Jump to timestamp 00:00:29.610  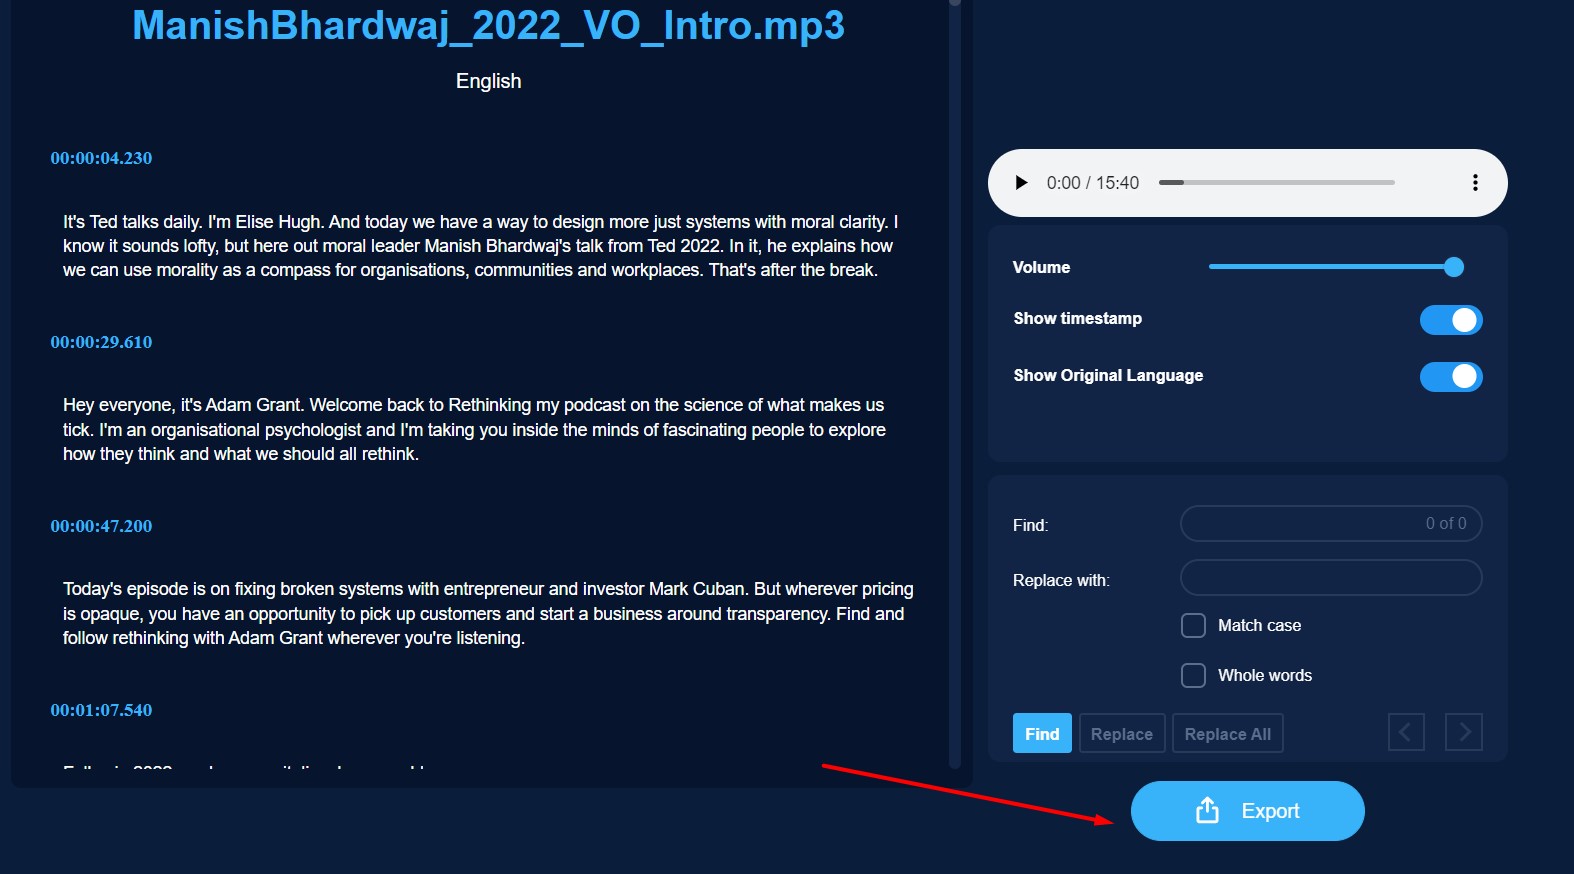[101, 342]
